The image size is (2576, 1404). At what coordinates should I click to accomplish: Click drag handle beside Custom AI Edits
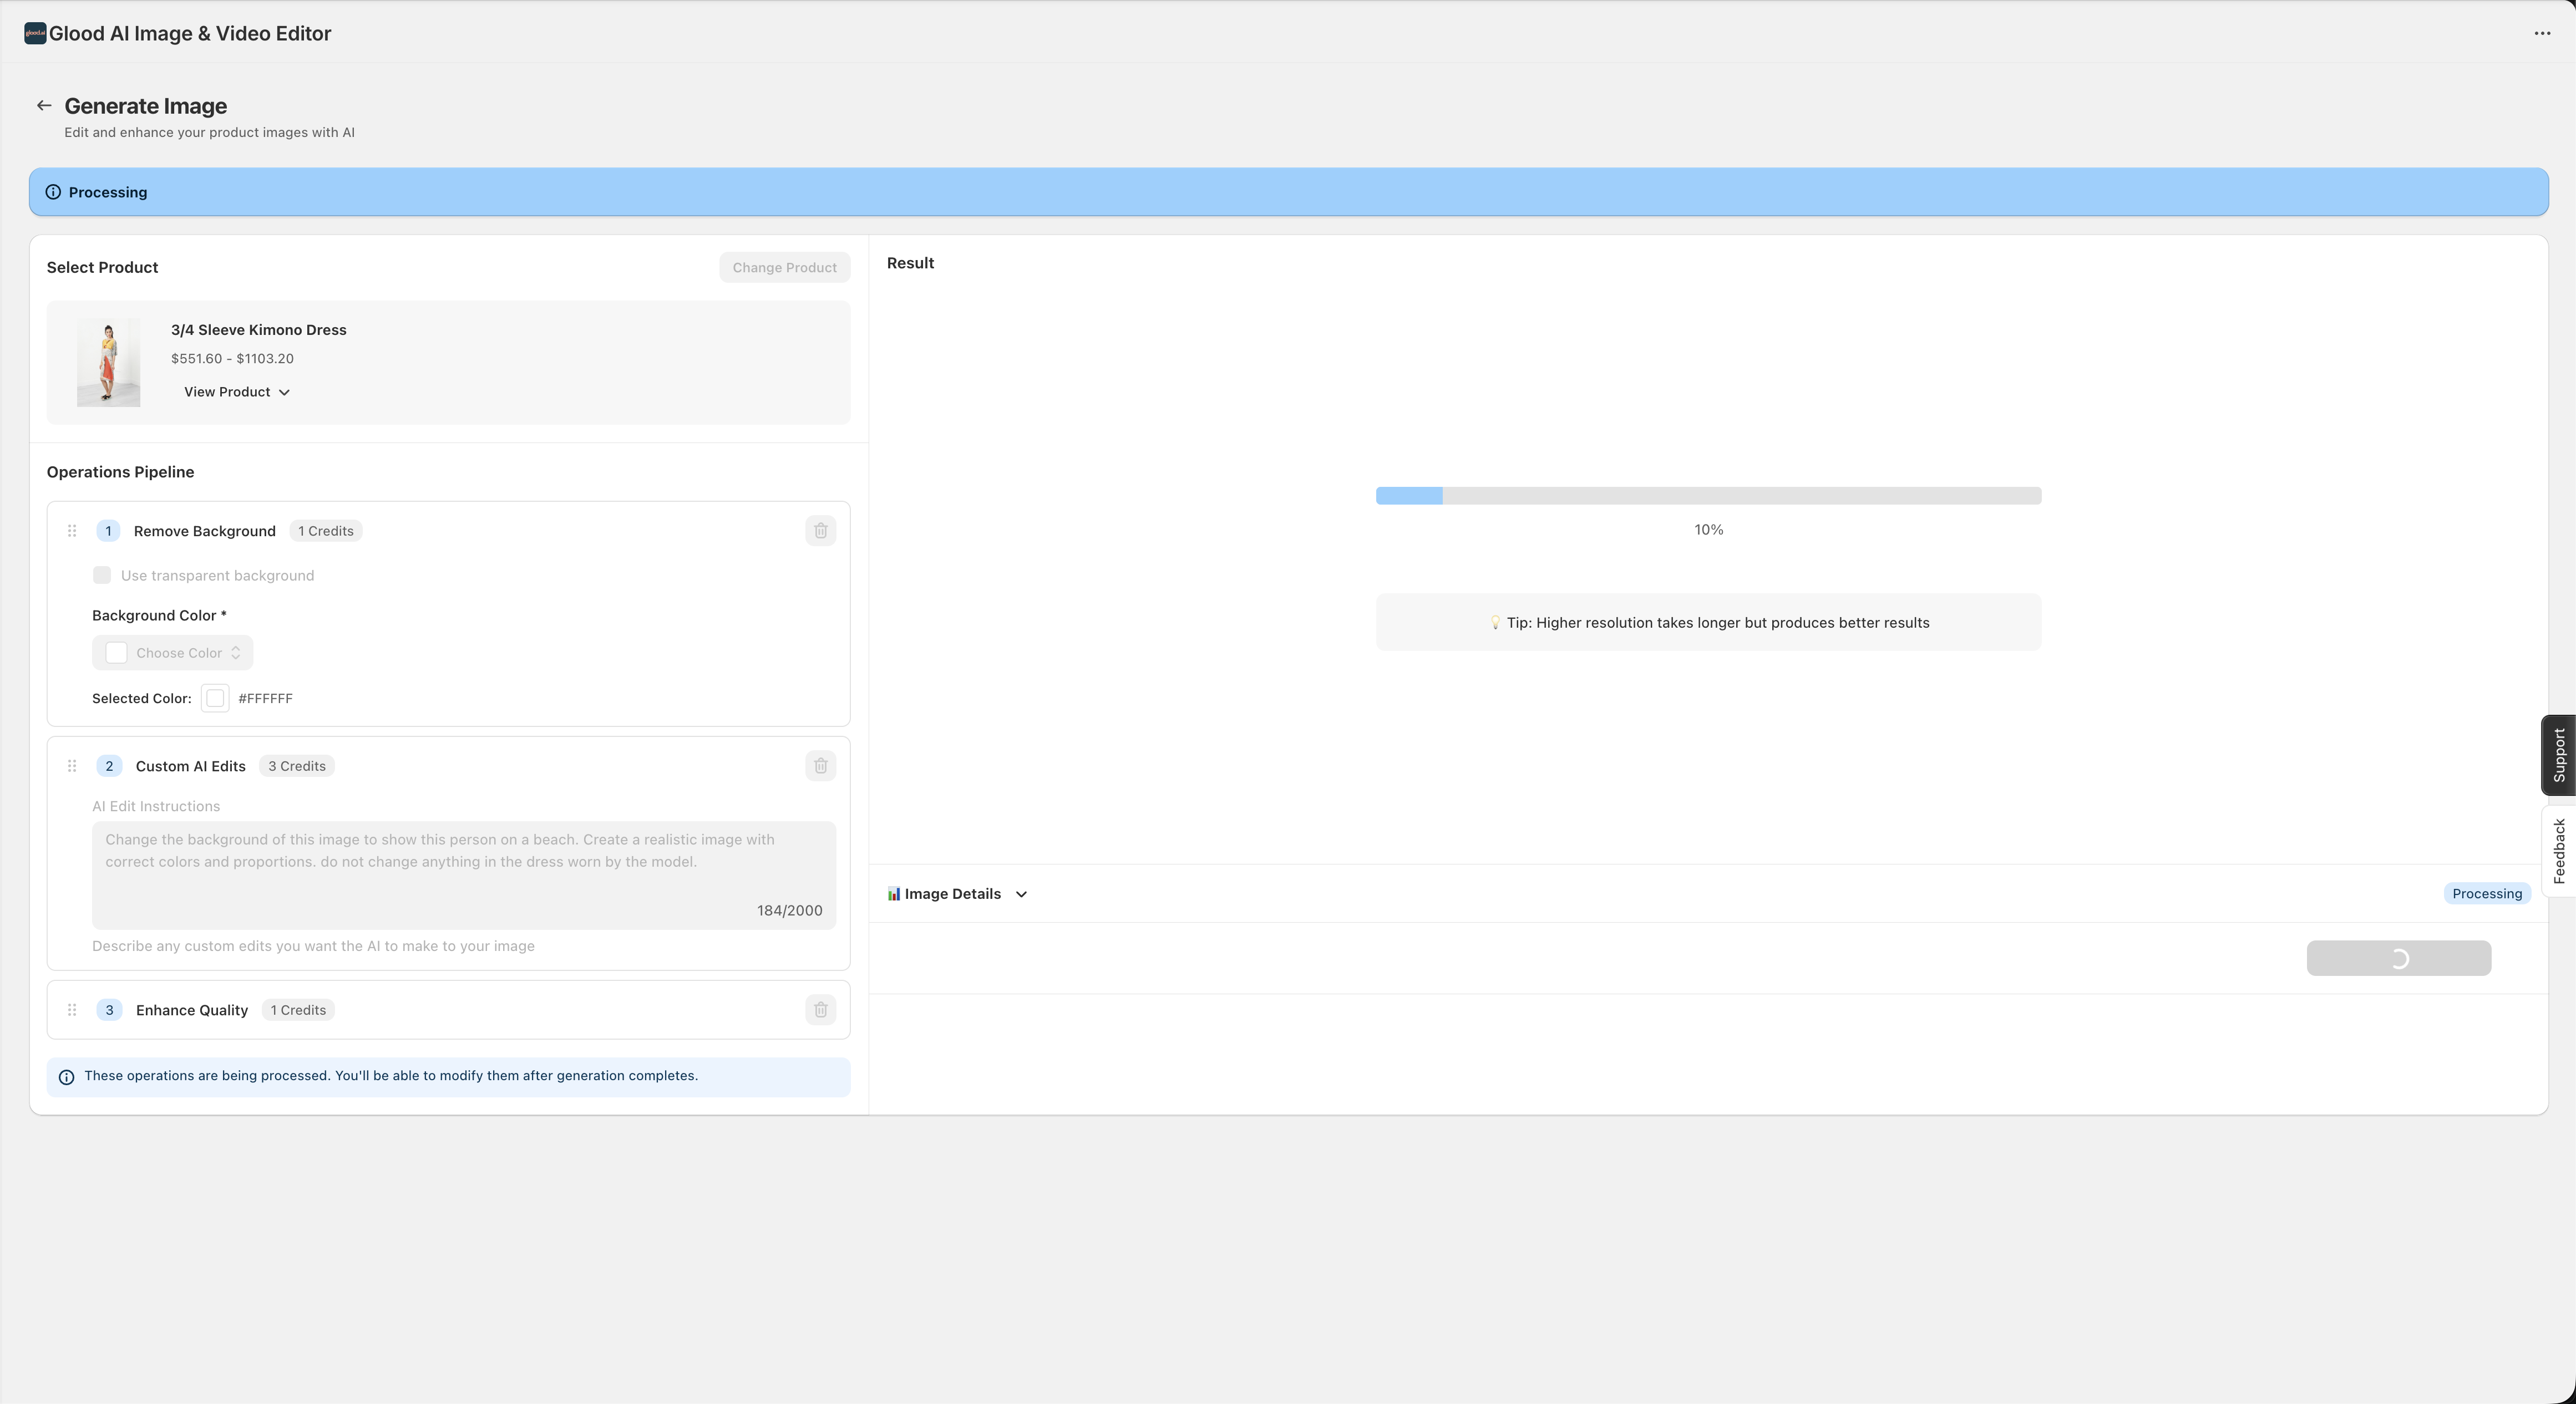pos(72,766)
